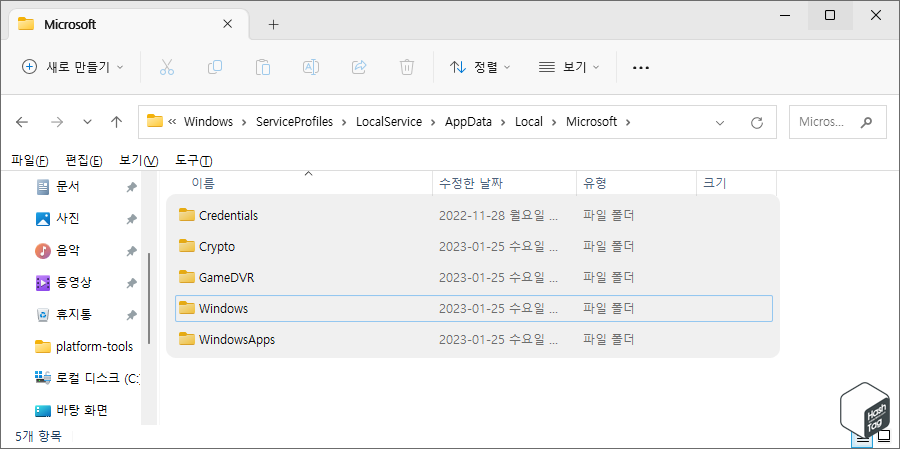The image size is (900, 449).
Task: Go up one folder level arrow
Action: [x=117, y=122]
